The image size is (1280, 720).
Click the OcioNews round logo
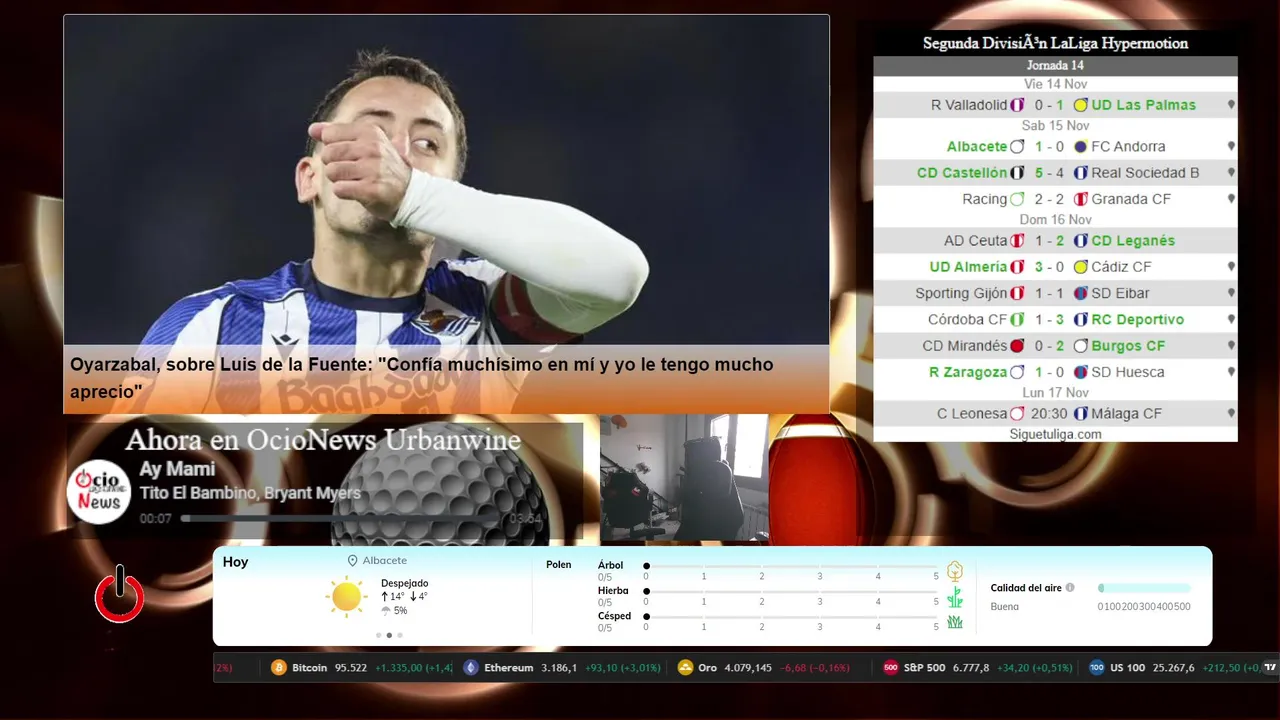(x=99, y=491)
